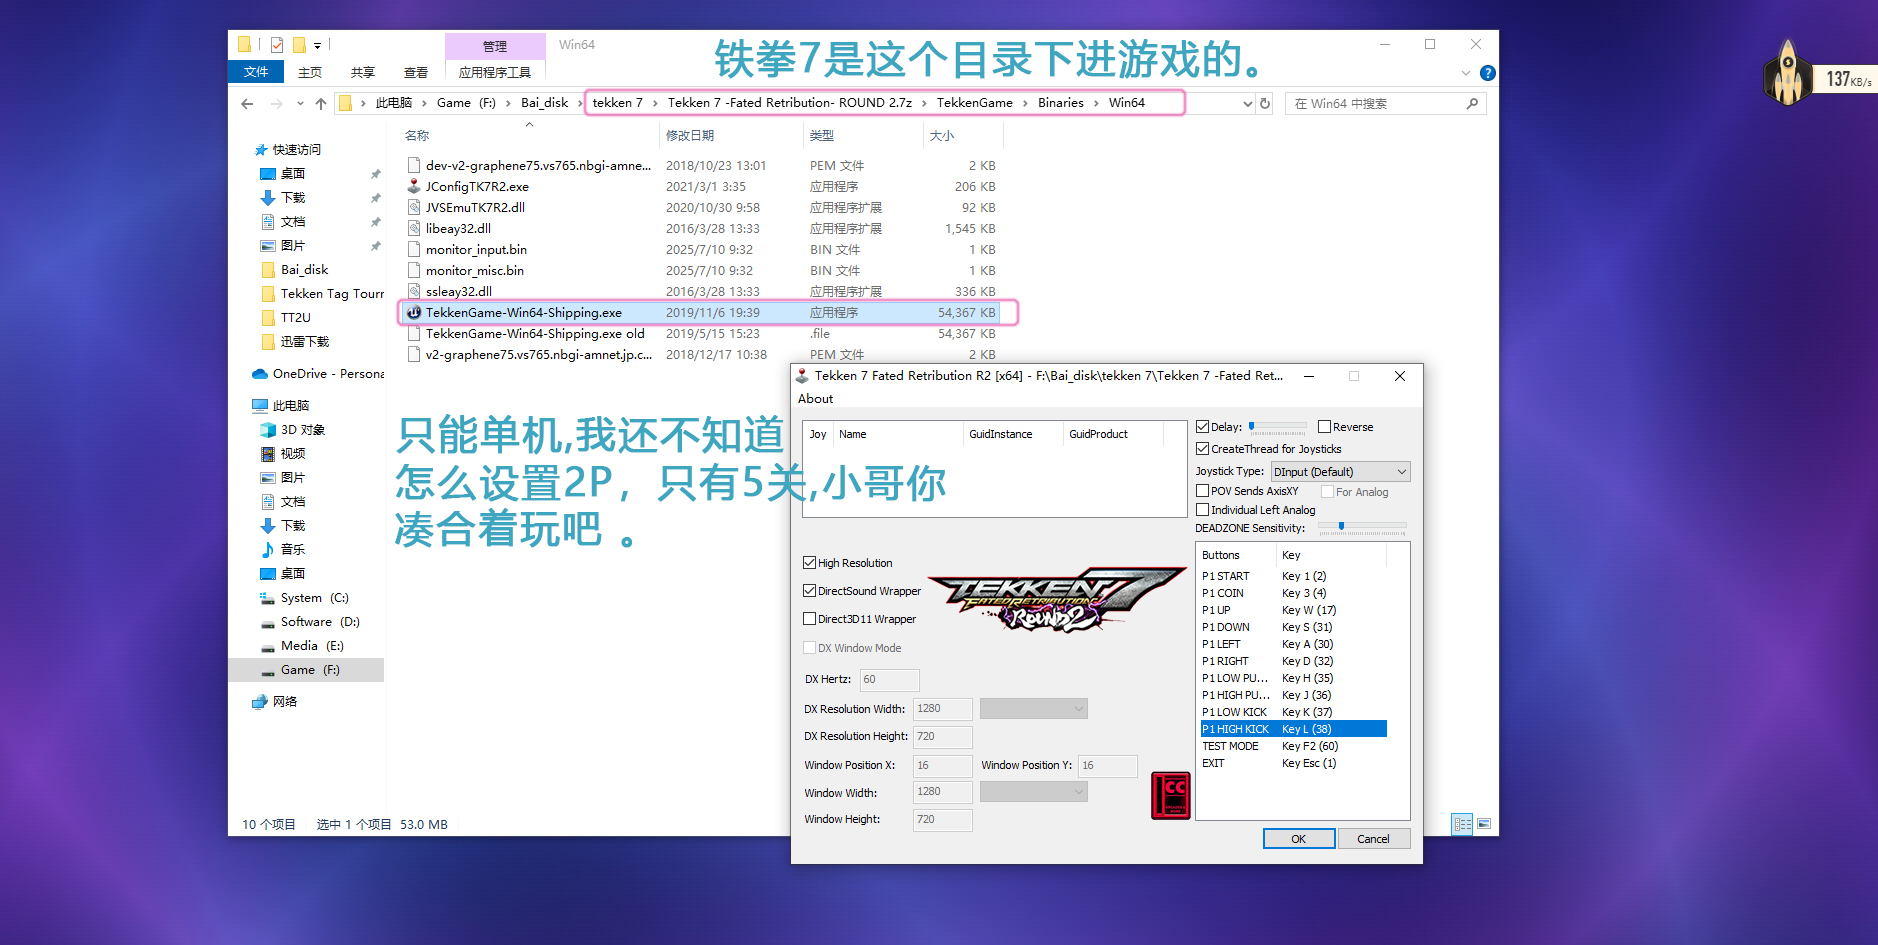Click the Tekken 7 Round 2 logo image
The width and height of the screenshot is (1878, 945).
[1057, 600]
